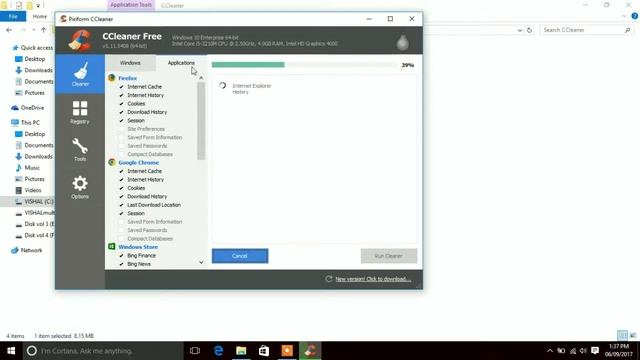Click the pear icon in CCleaner header

[x=402, y=42]
